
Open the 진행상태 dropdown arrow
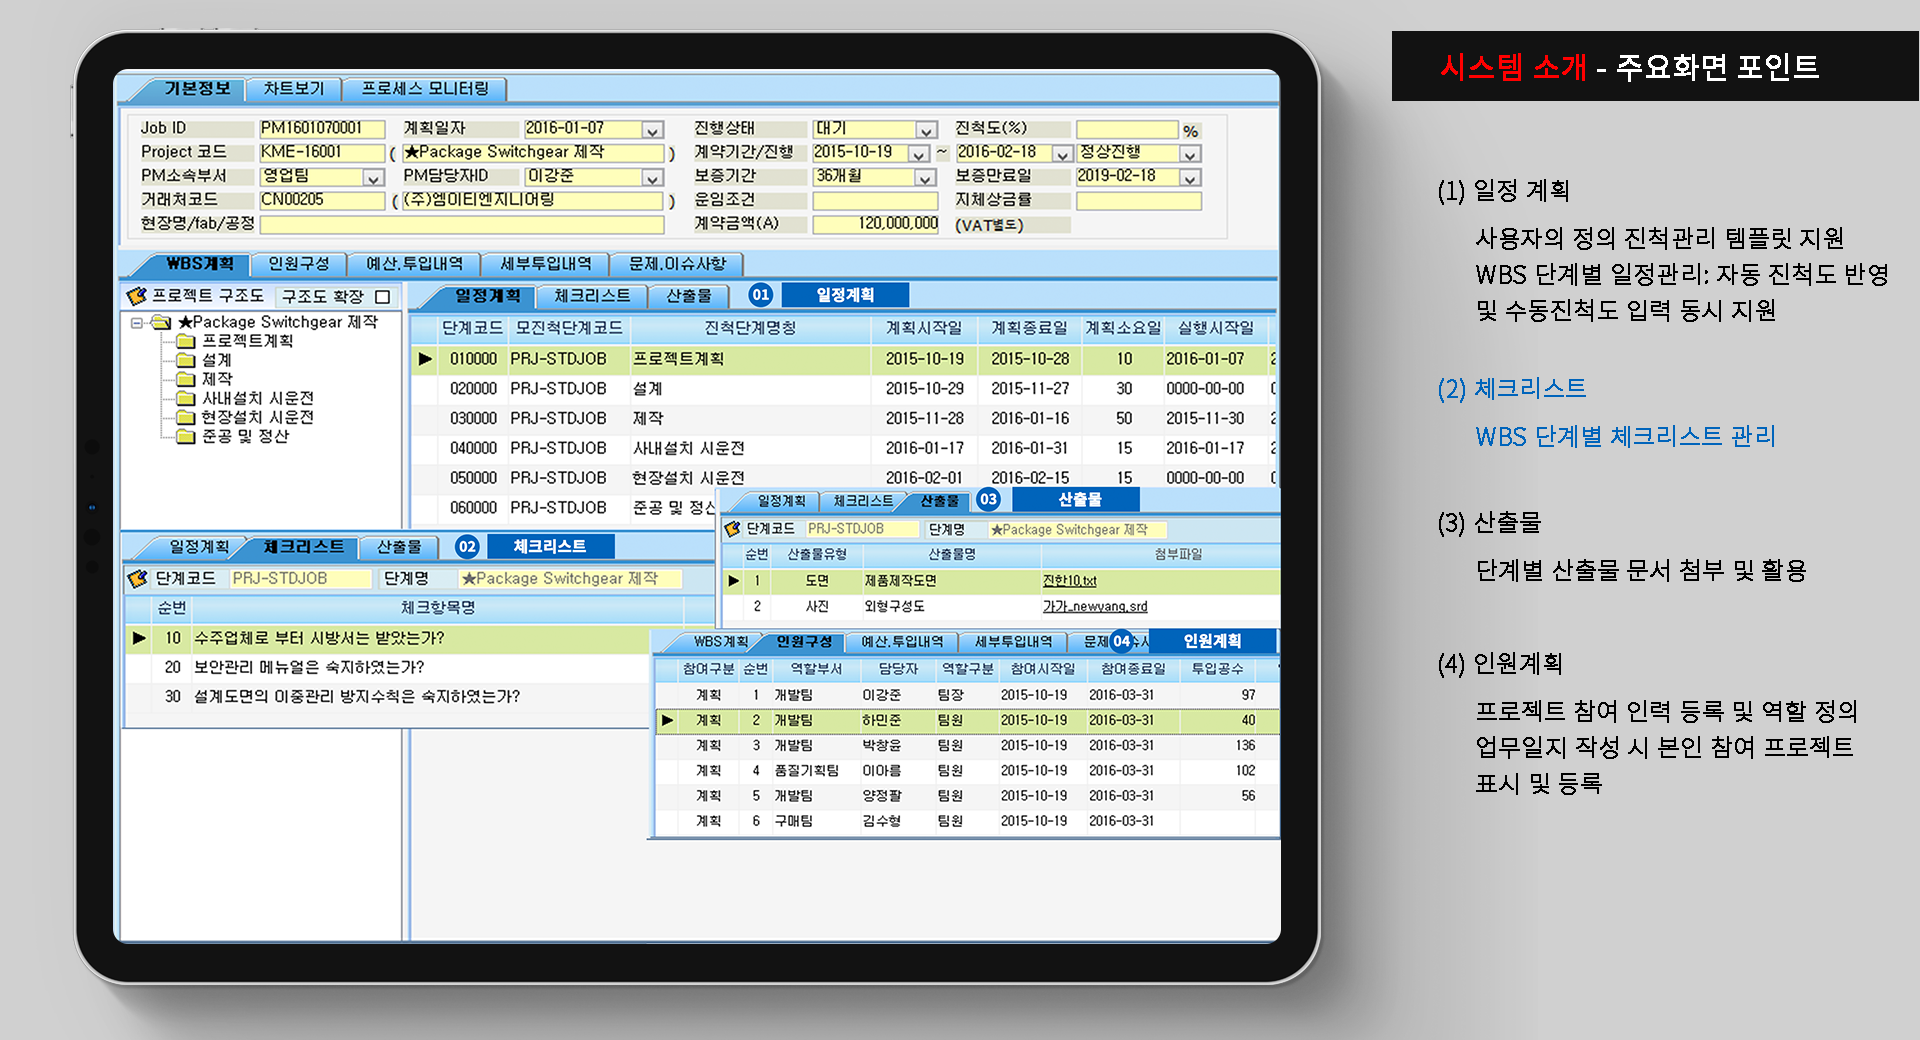click(926, 130)
